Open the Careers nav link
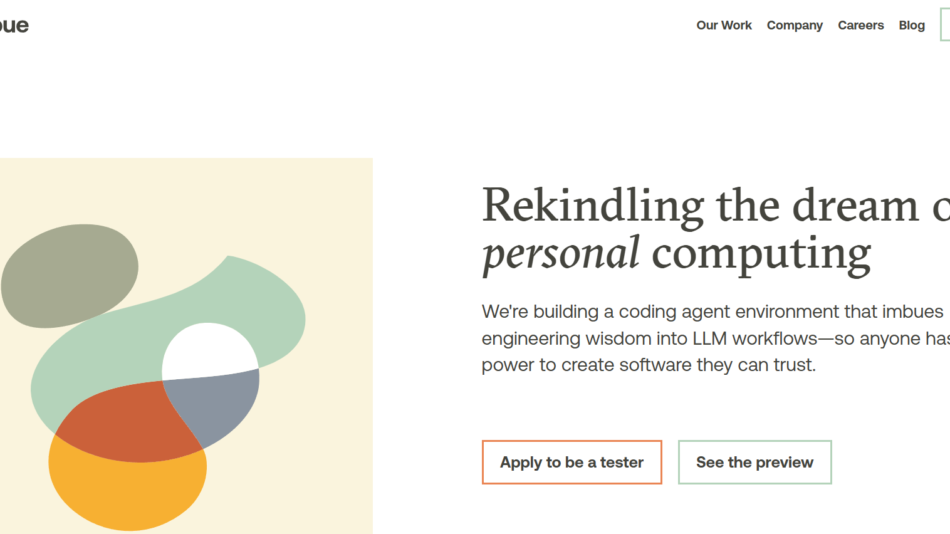The width and height of the screenshot is (950, 534). [860, 26]
